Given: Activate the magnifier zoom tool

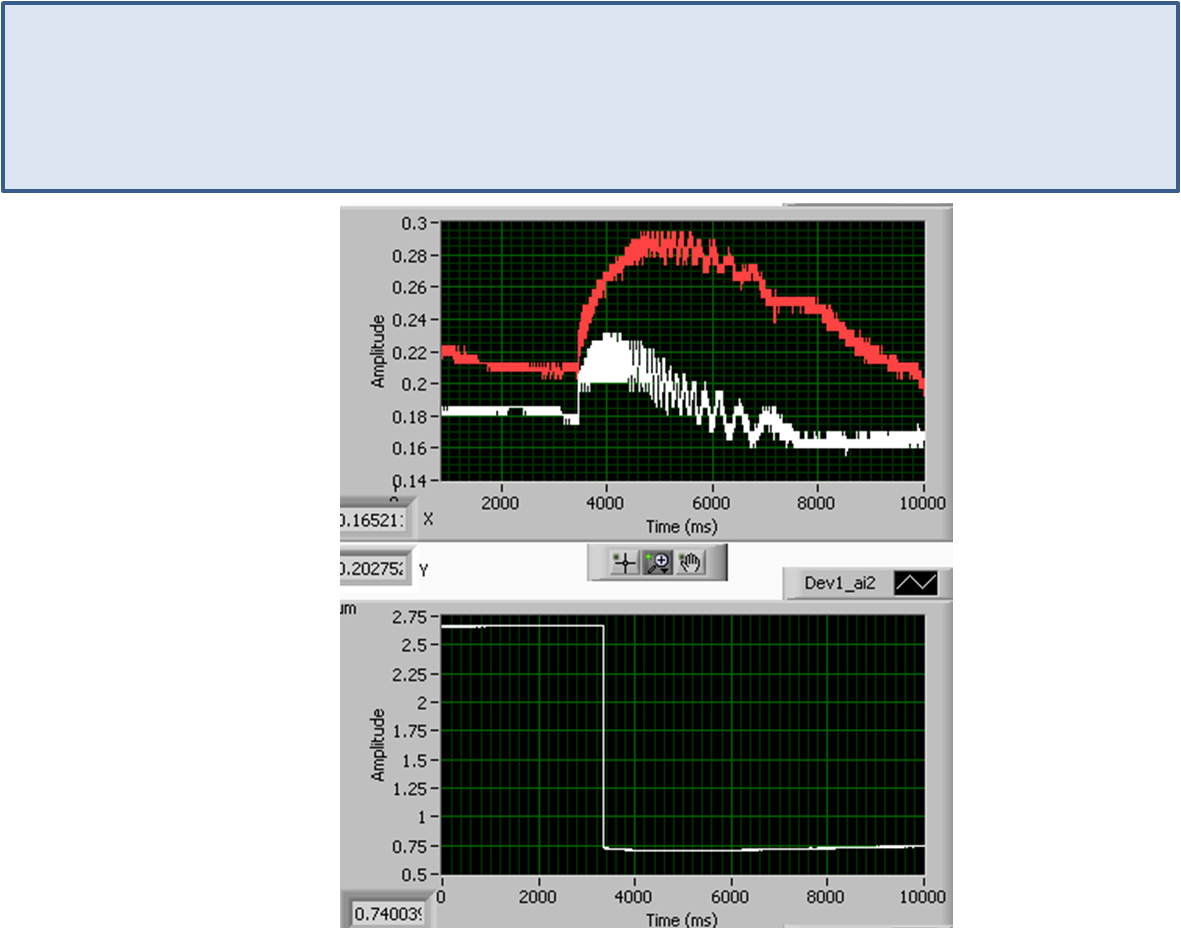Looking at the screenshot, I should tap(657, 563).
